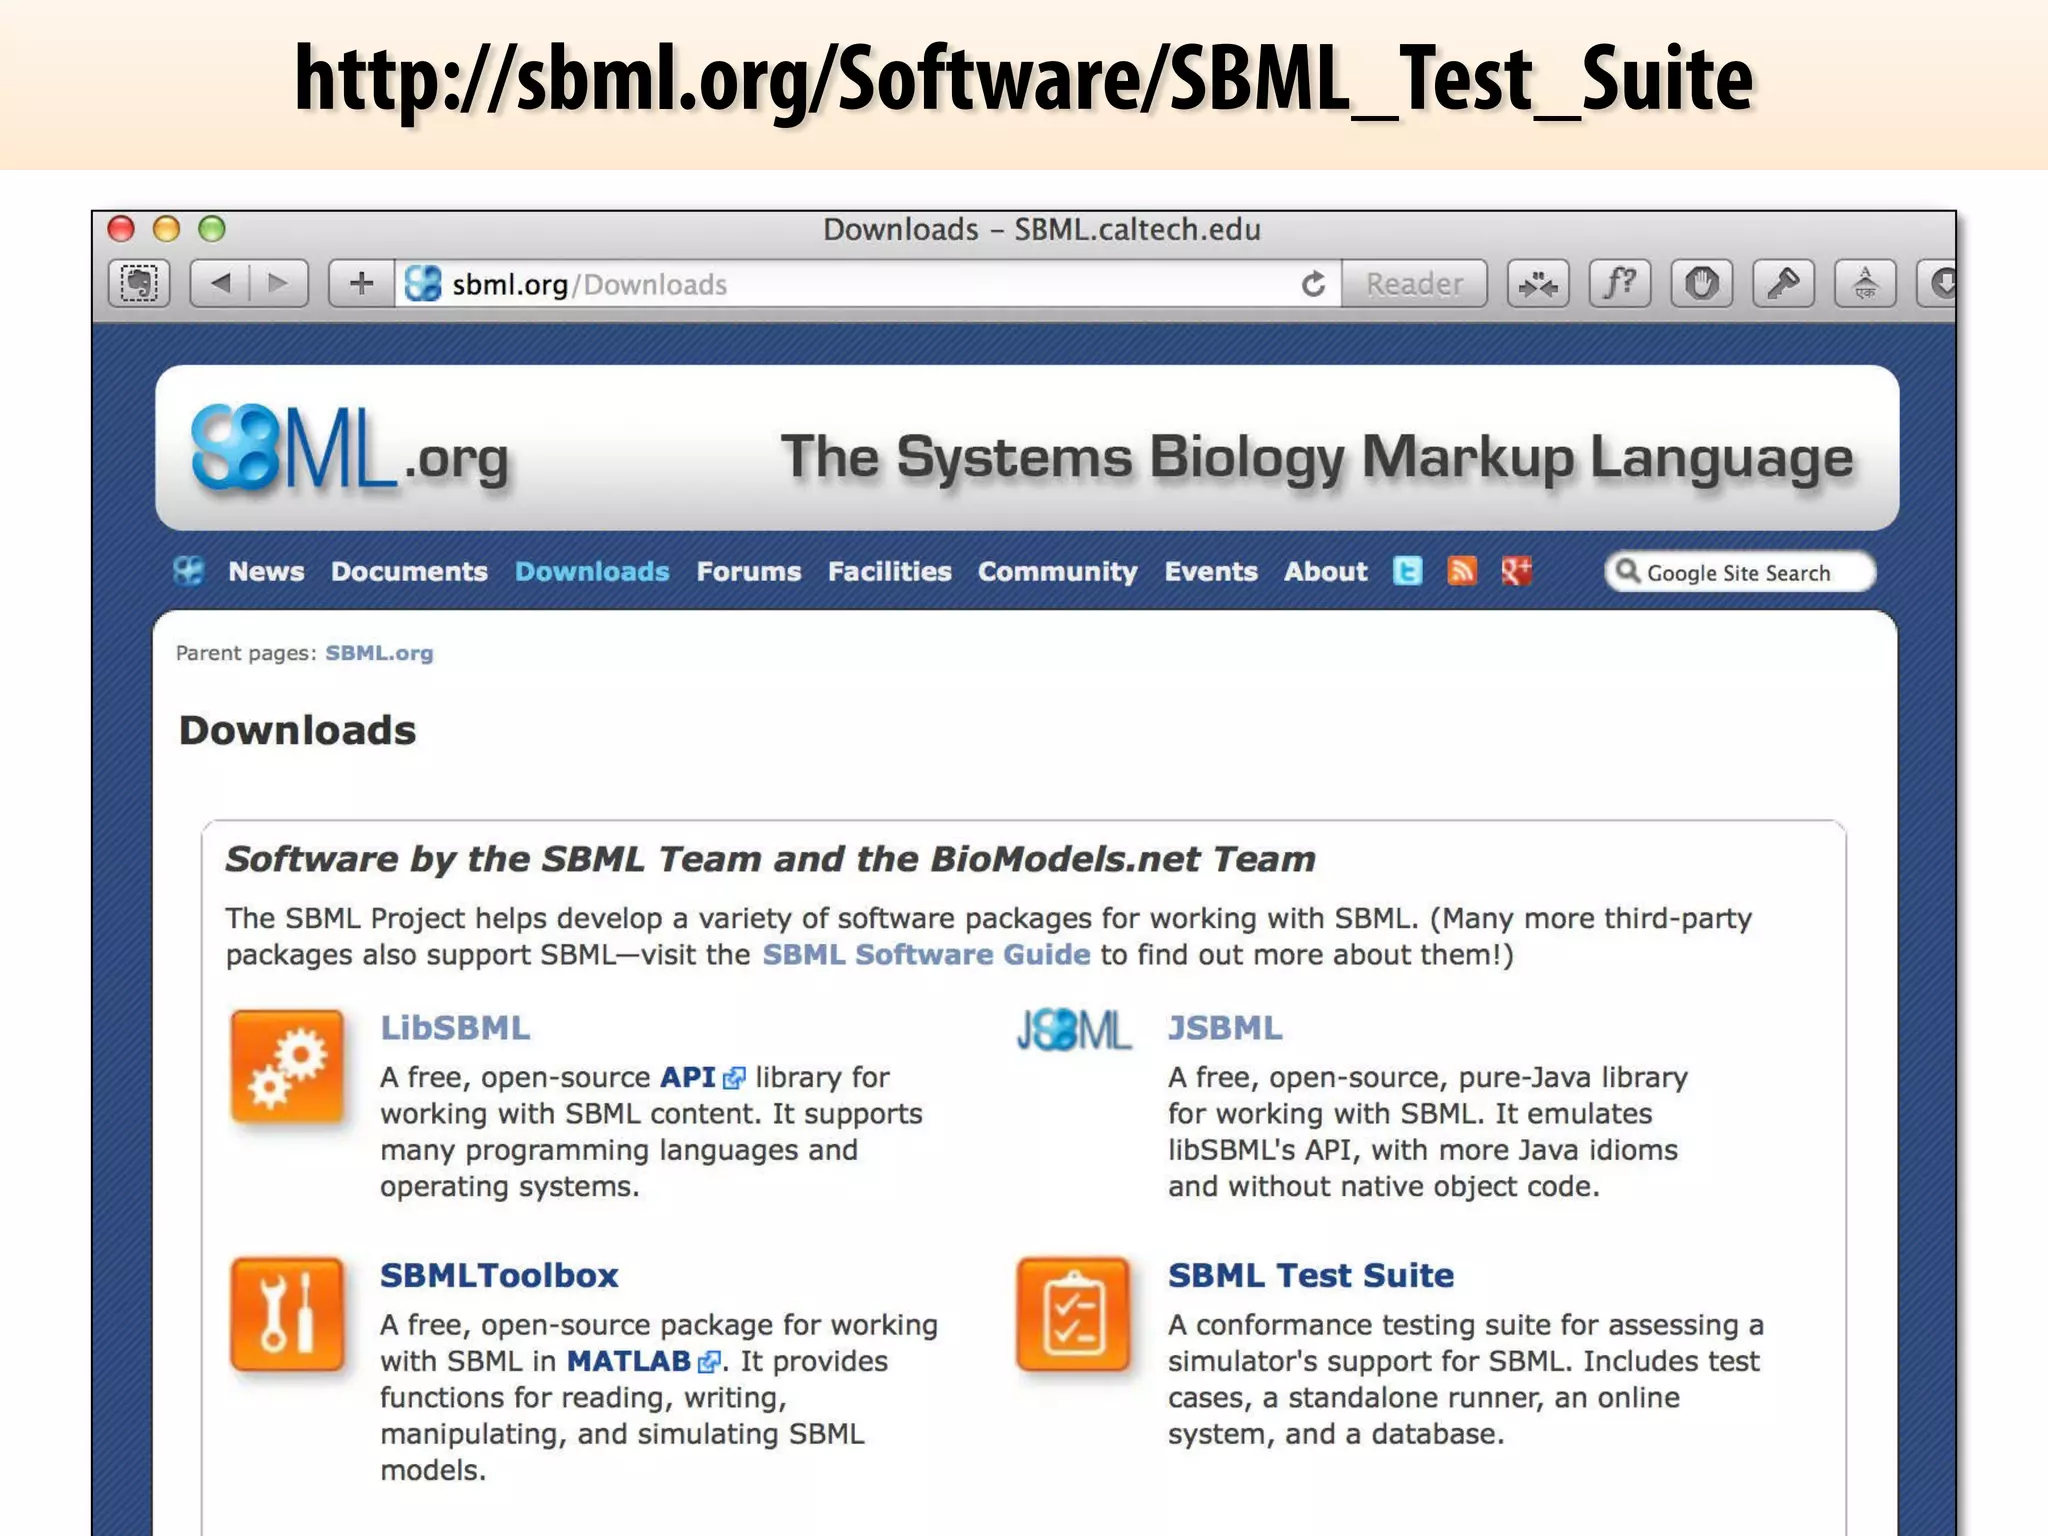Open the Forums menu item

coord(749,572)
